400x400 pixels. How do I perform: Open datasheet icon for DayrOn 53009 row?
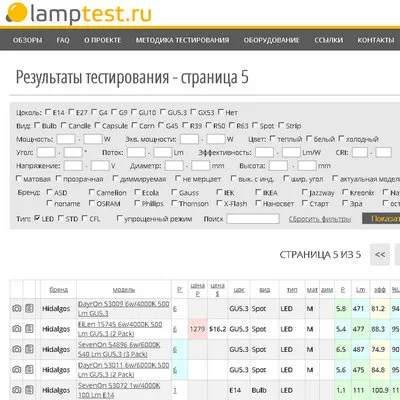point(29,309)
